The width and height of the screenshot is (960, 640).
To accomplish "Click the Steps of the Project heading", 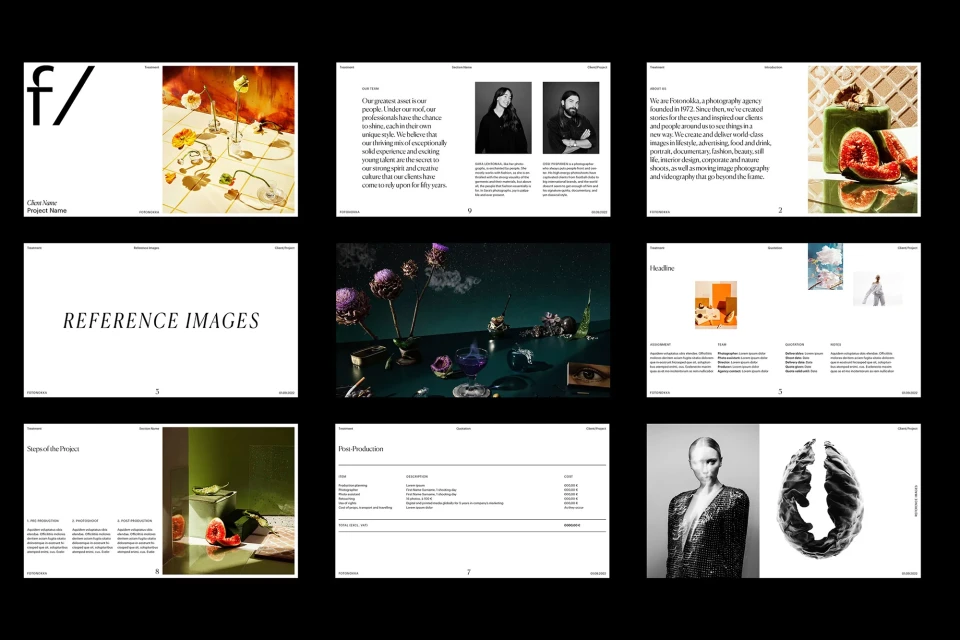I will tap(53, 449).
